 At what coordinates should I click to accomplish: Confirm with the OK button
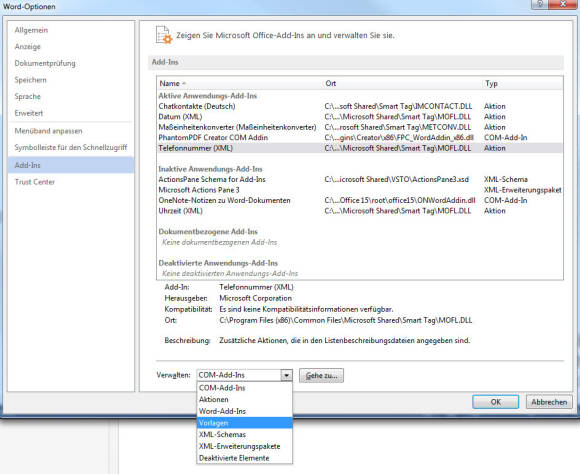coord(495,402)
